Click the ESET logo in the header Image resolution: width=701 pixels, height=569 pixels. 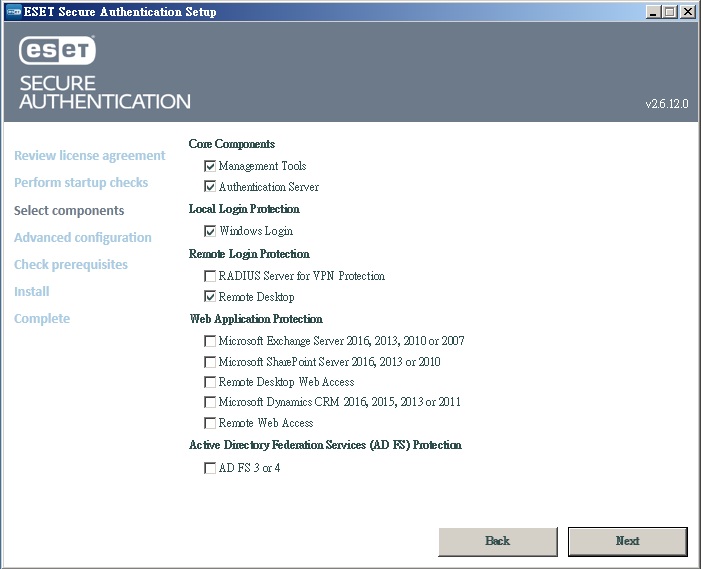(57, 50)
